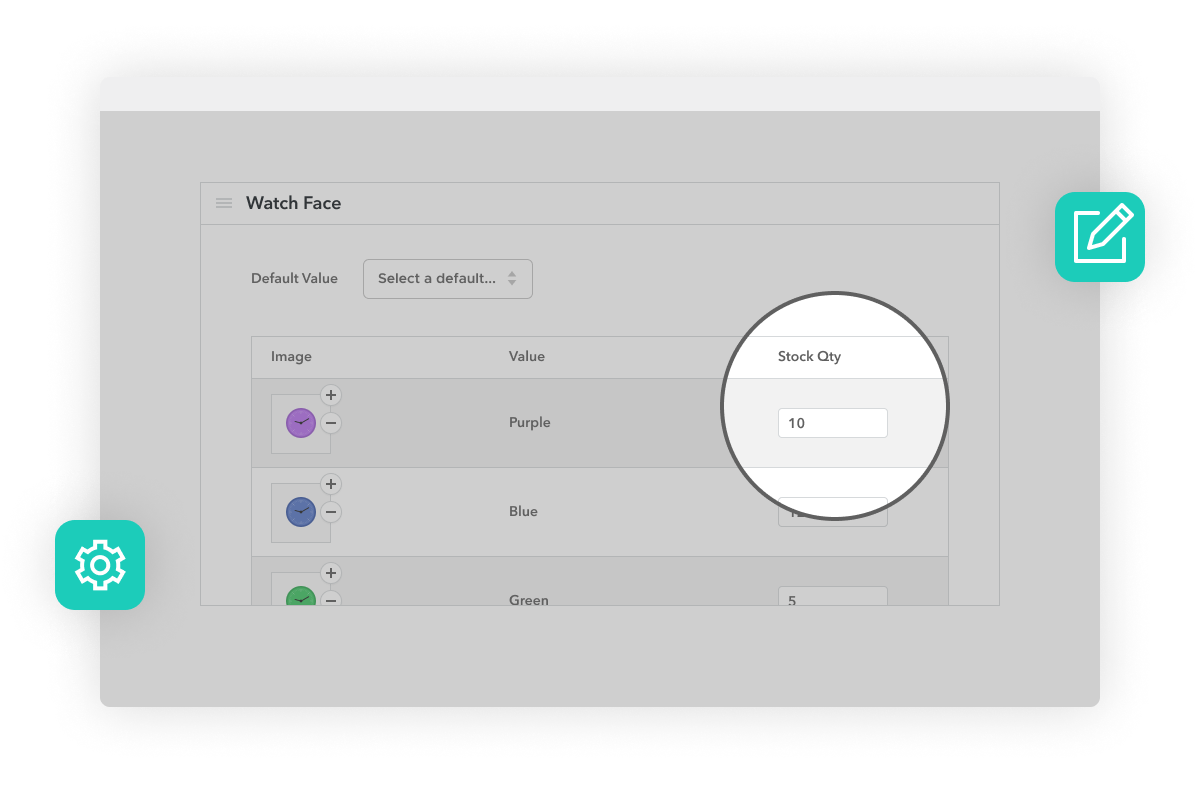Image resolution: width=1200 pixels, height=788 pixels.
Task: Click the minus icon for the Blue row
Action: pos(330,512)
